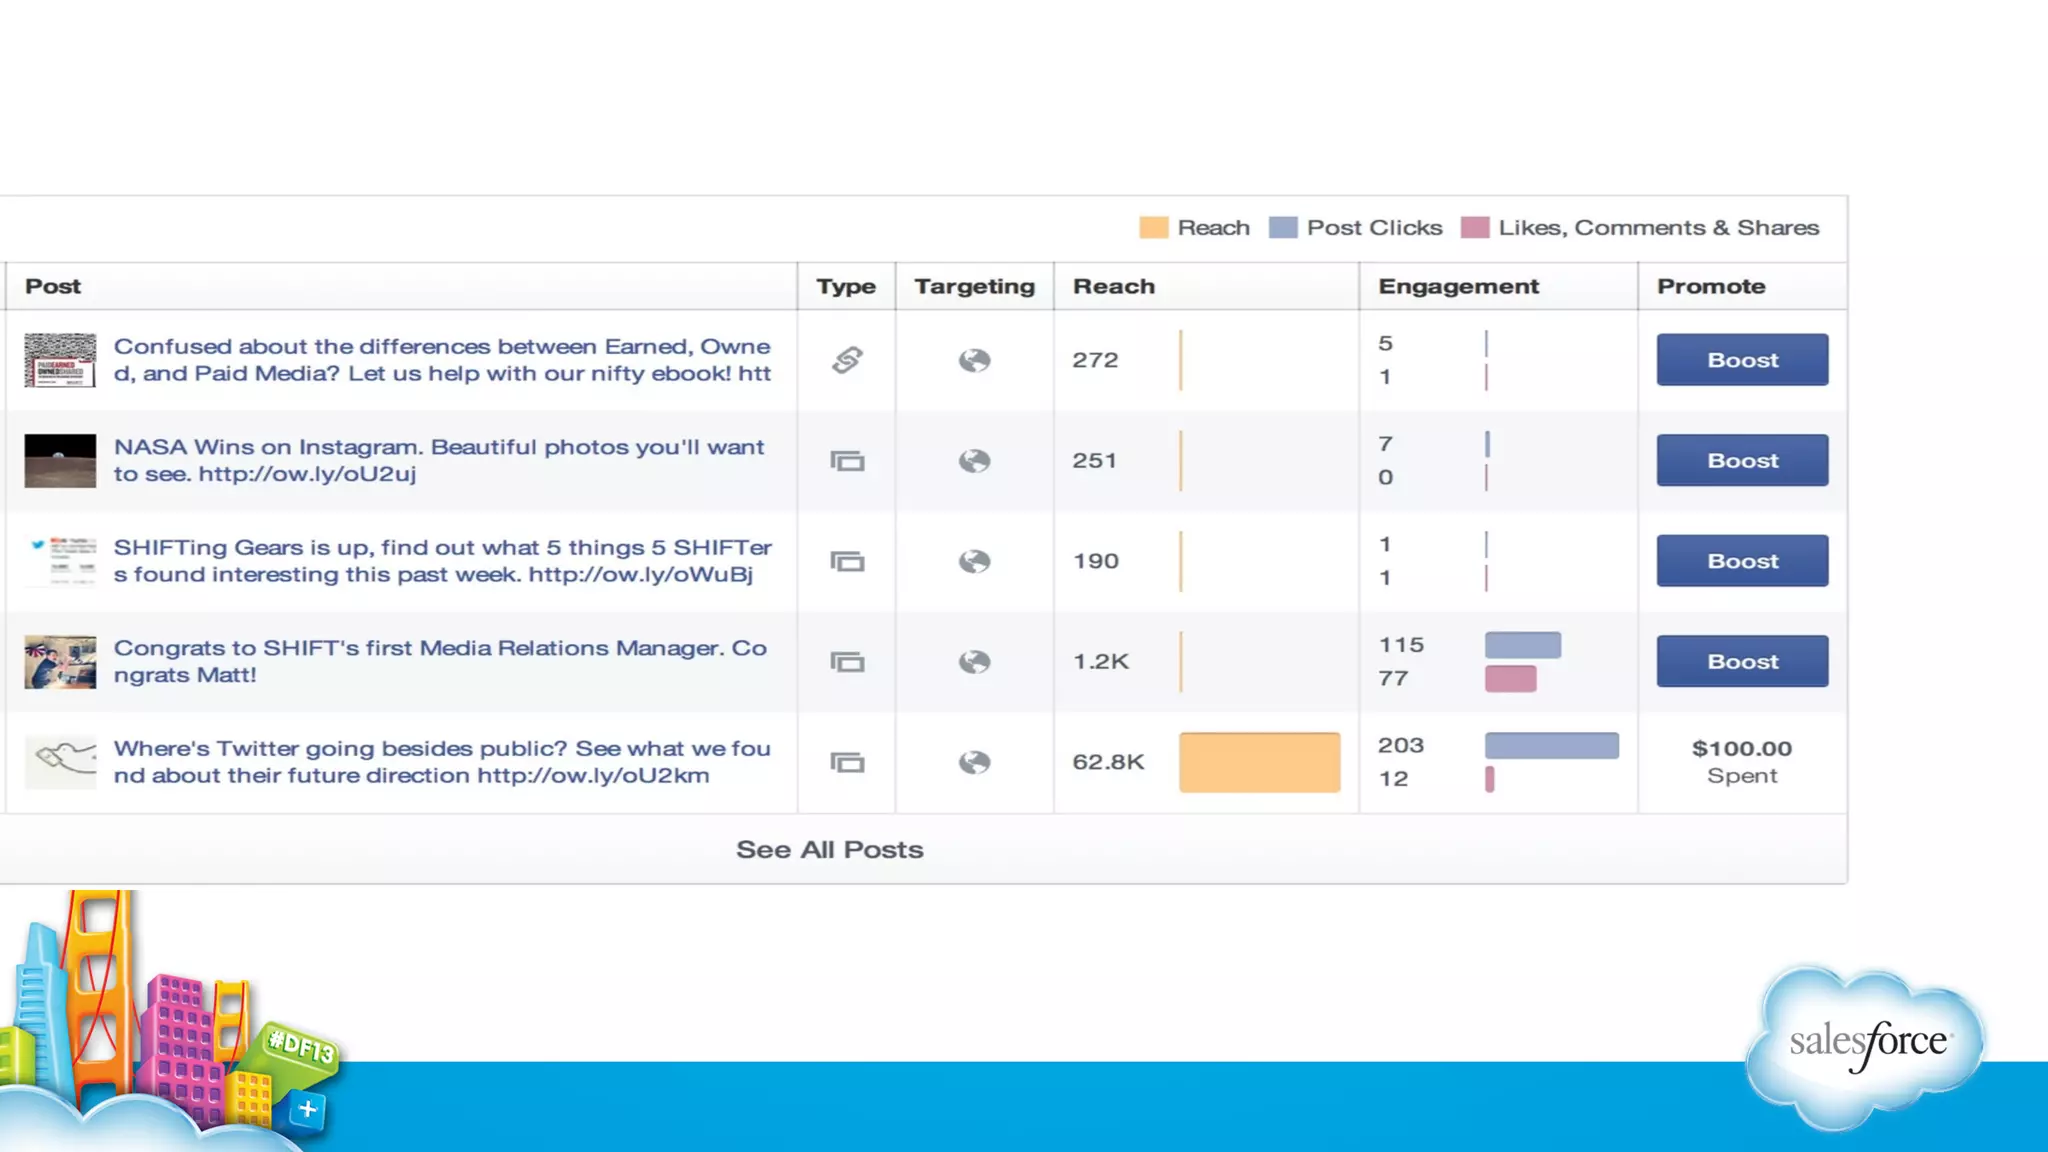2048x1152 pixels.
Task: Click the pink Likes, Comments & Shares swatch
Action: [1474, 228]
